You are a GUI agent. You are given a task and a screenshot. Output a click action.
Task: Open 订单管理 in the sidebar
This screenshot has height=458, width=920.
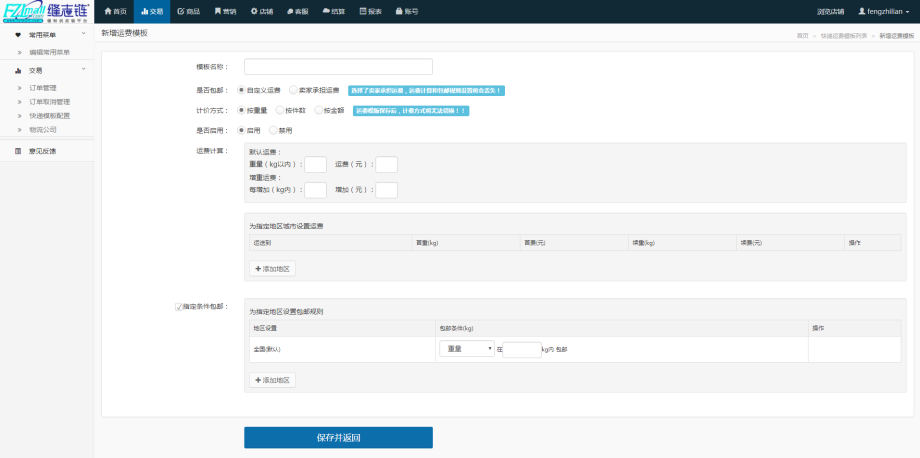43,88
